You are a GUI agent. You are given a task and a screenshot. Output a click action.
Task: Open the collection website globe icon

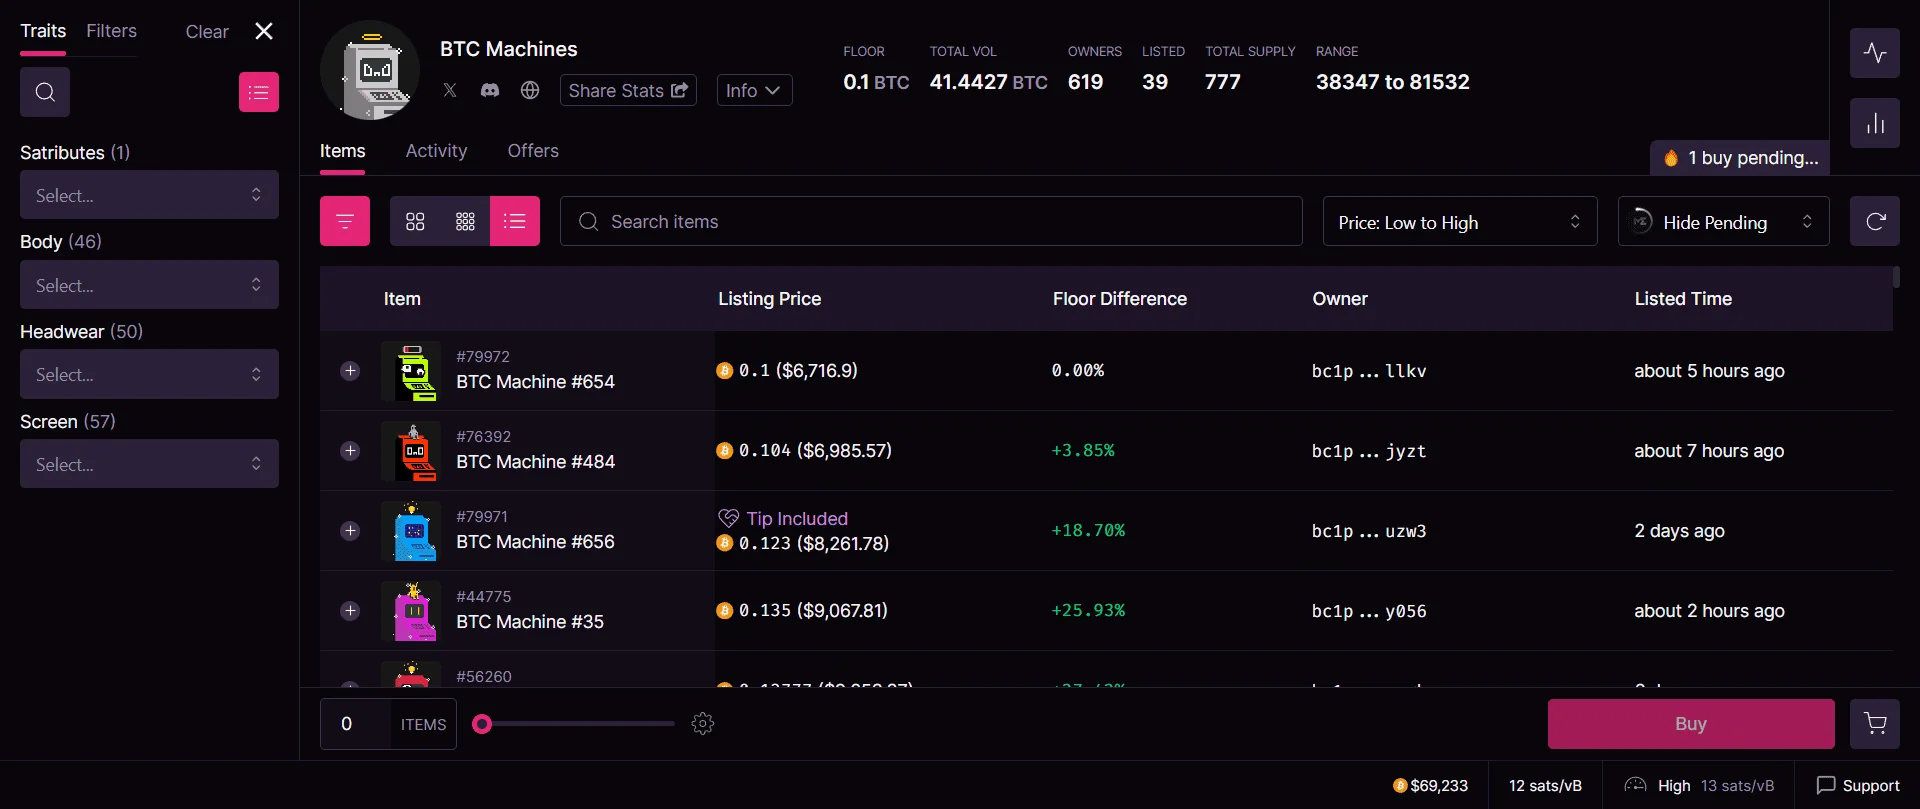(530, 90)
